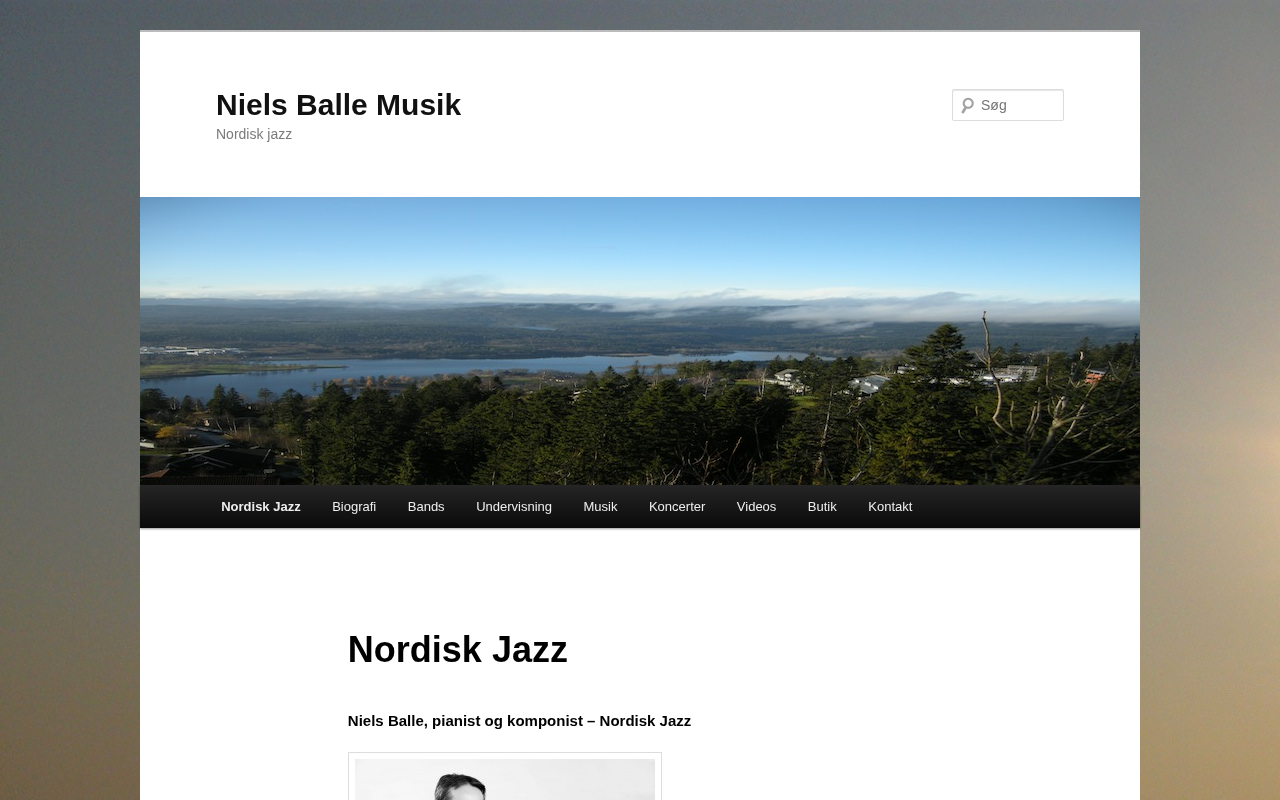The image size is (1280, 800).
Task: Open the Nordisk Jazz menu item
Action: click(261, 507)
